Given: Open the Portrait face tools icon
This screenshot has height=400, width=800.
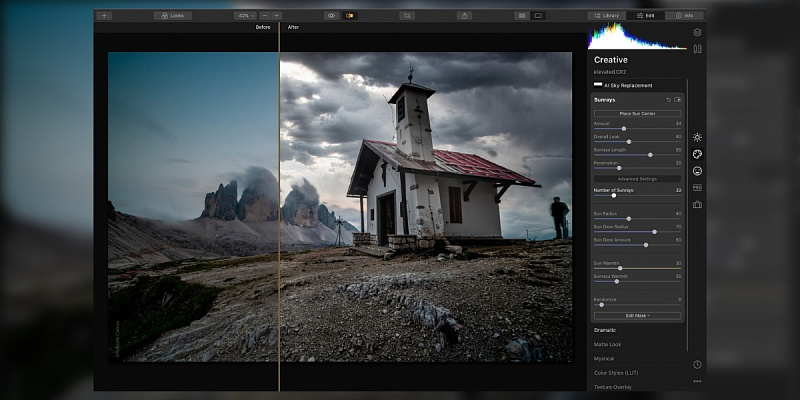Looking at the screenshot, I should pos(697,171).
